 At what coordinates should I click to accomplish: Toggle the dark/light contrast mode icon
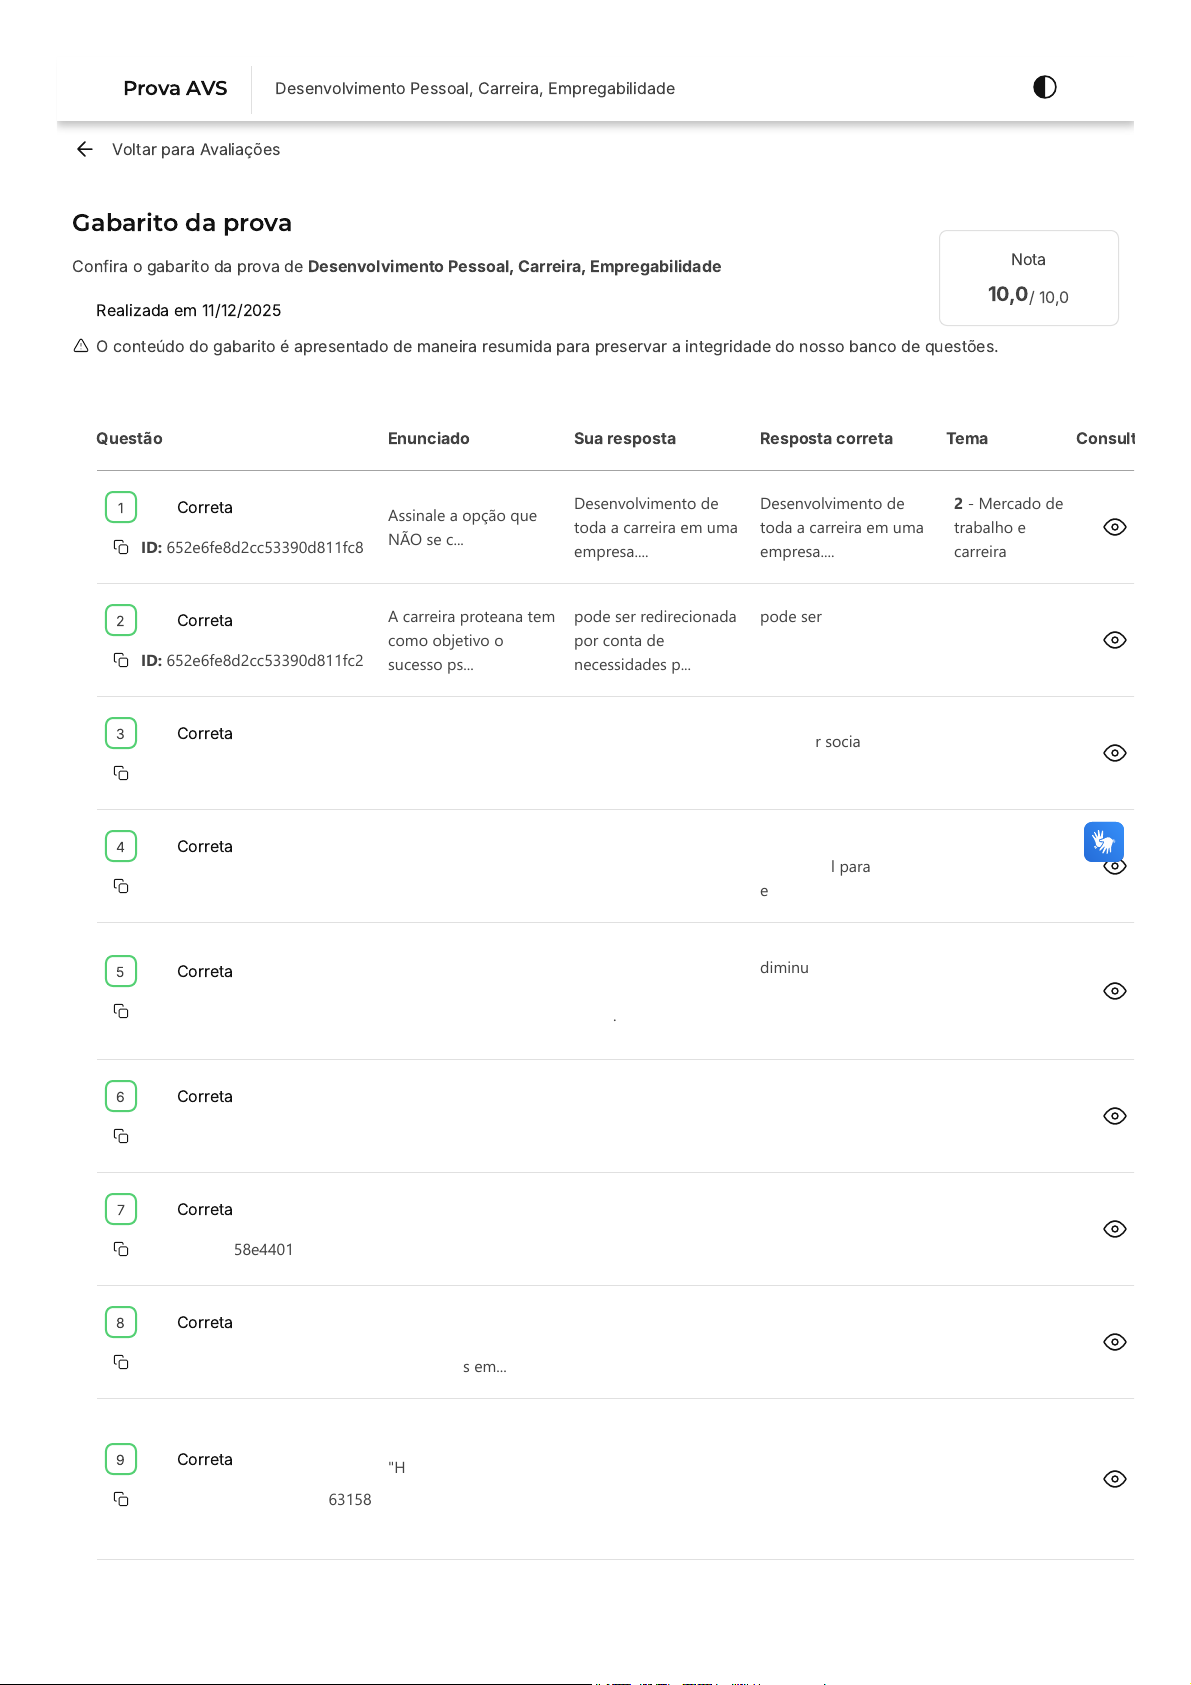[x=1044, y=88]
